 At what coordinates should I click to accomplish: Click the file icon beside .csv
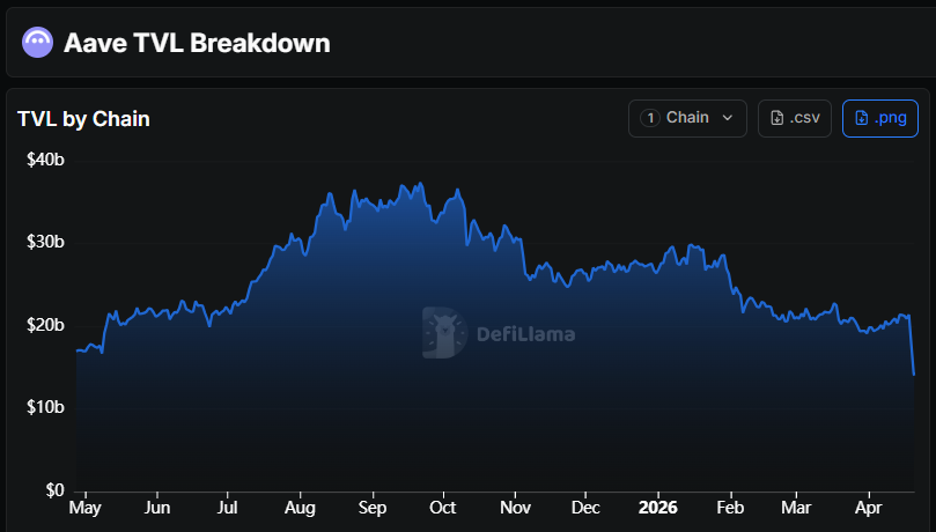pyautogui.click(x=777, y=118)
